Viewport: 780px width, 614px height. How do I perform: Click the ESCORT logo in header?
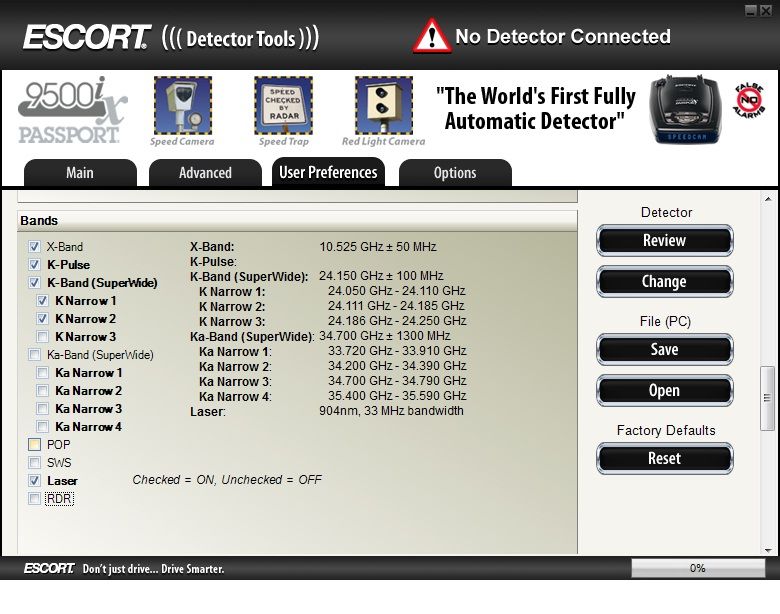point(87,37)
